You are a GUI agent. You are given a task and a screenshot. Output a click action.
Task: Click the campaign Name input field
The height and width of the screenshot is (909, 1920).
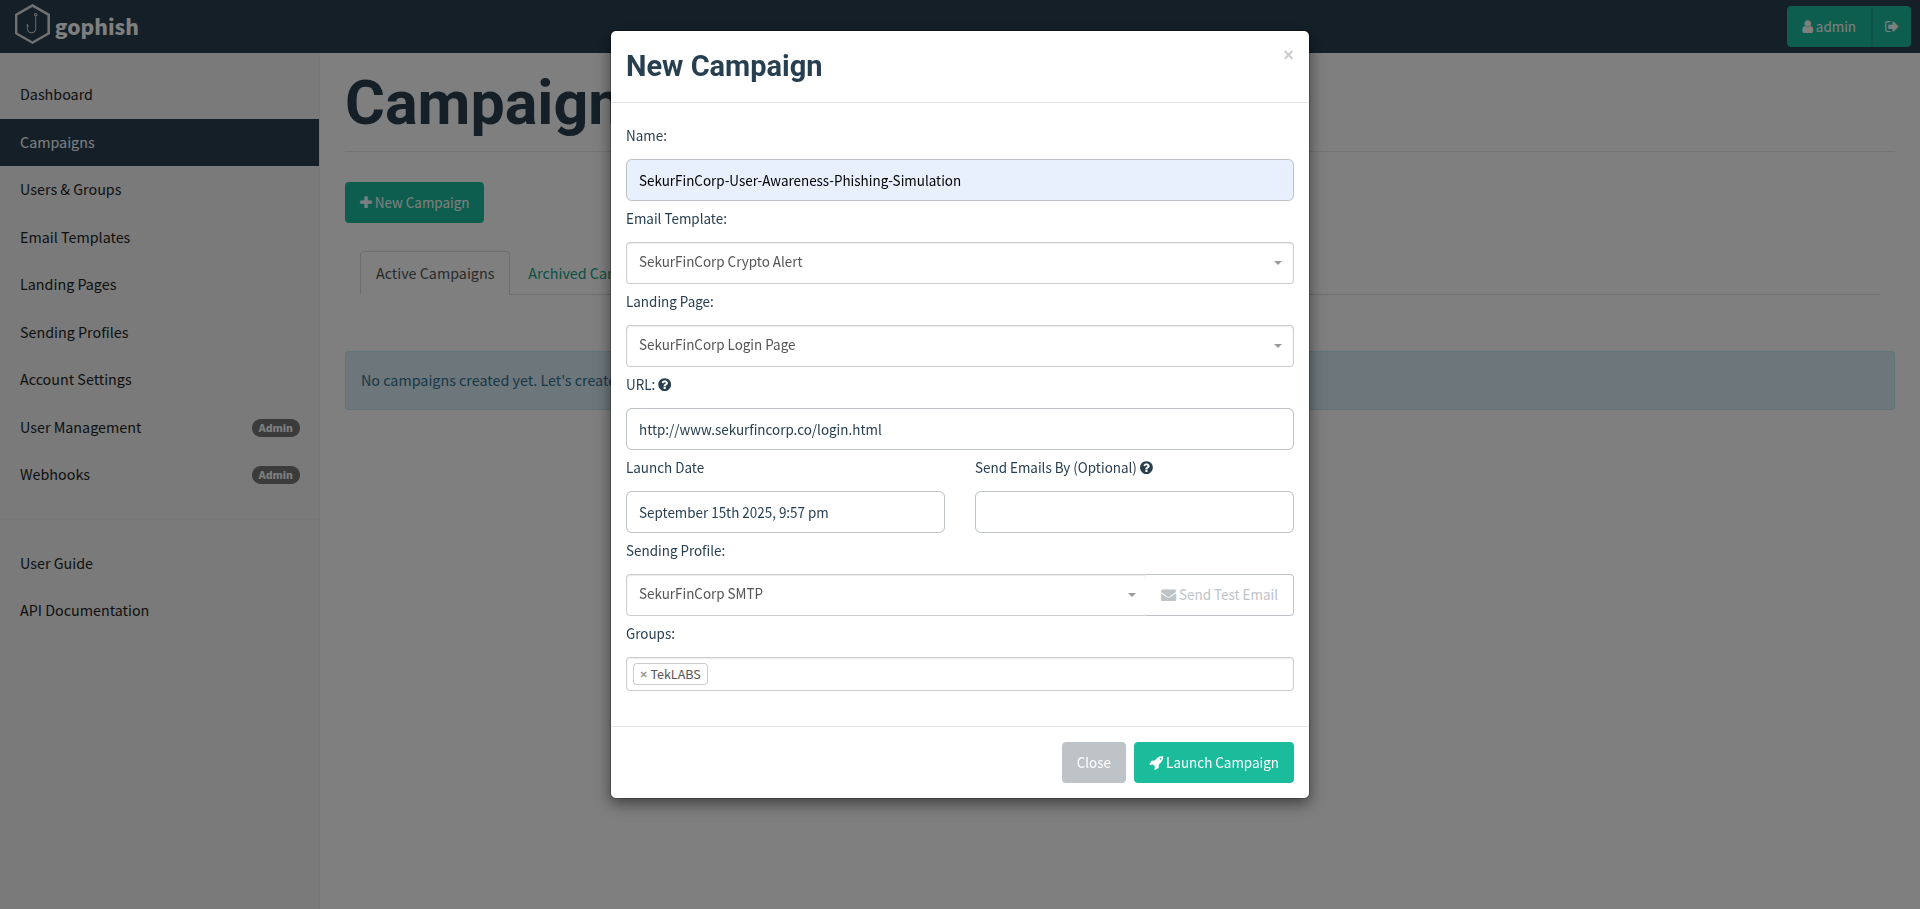[x=959, y=181]
